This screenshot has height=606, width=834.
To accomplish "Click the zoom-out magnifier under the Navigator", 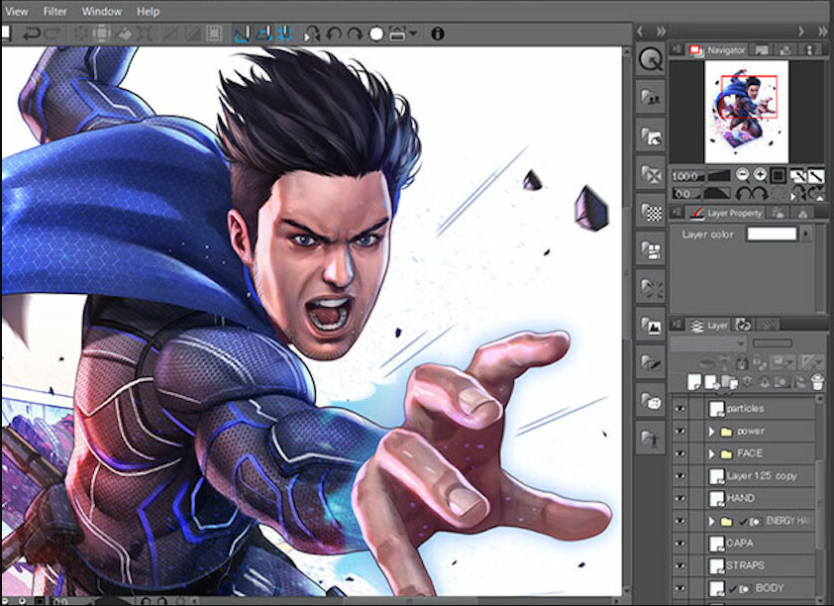I will point(743,174).
